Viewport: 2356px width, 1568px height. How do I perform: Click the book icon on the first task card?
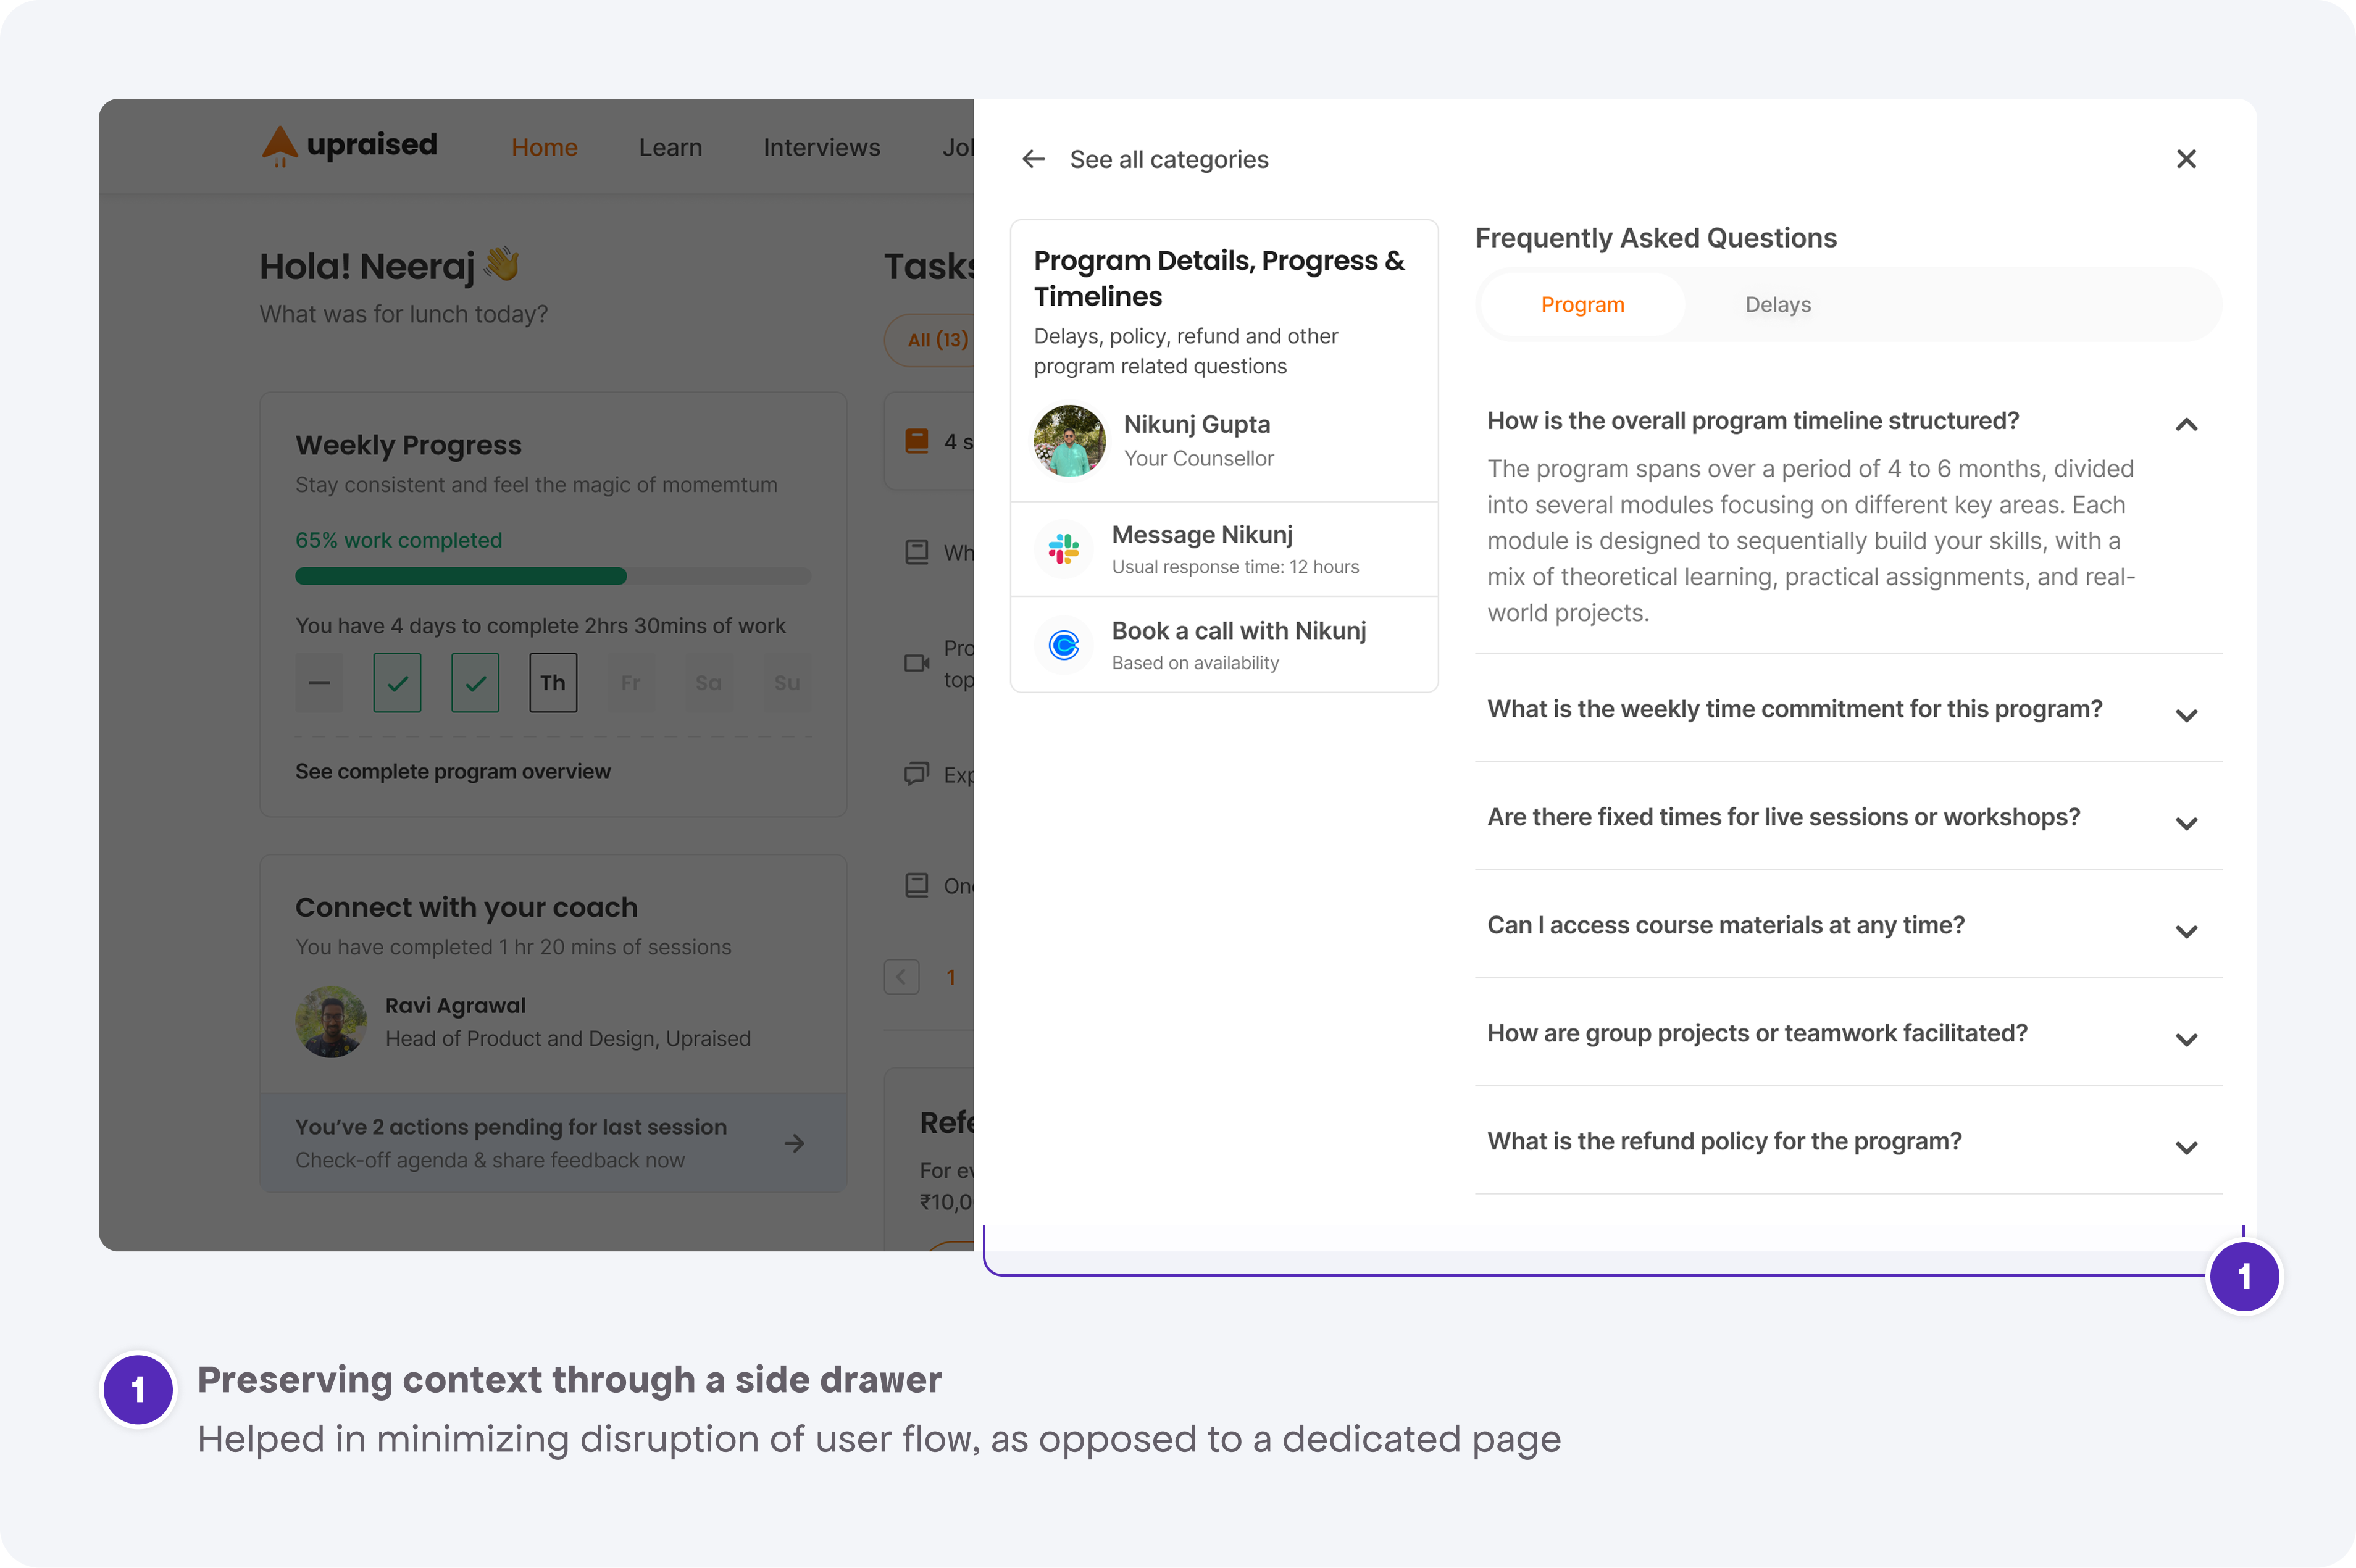point(917,441)
